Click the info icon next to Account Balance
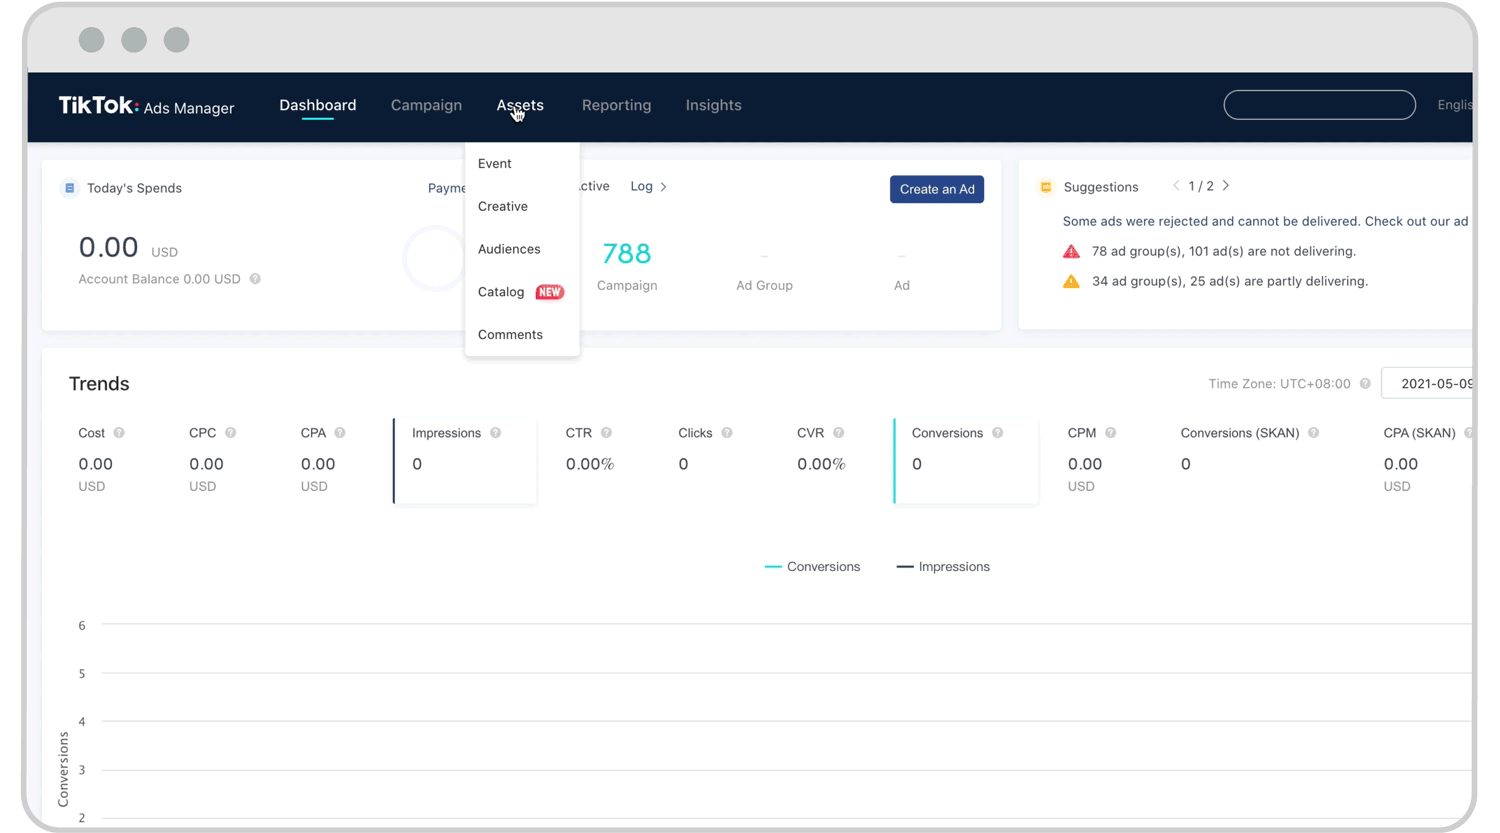 point(256,279)
